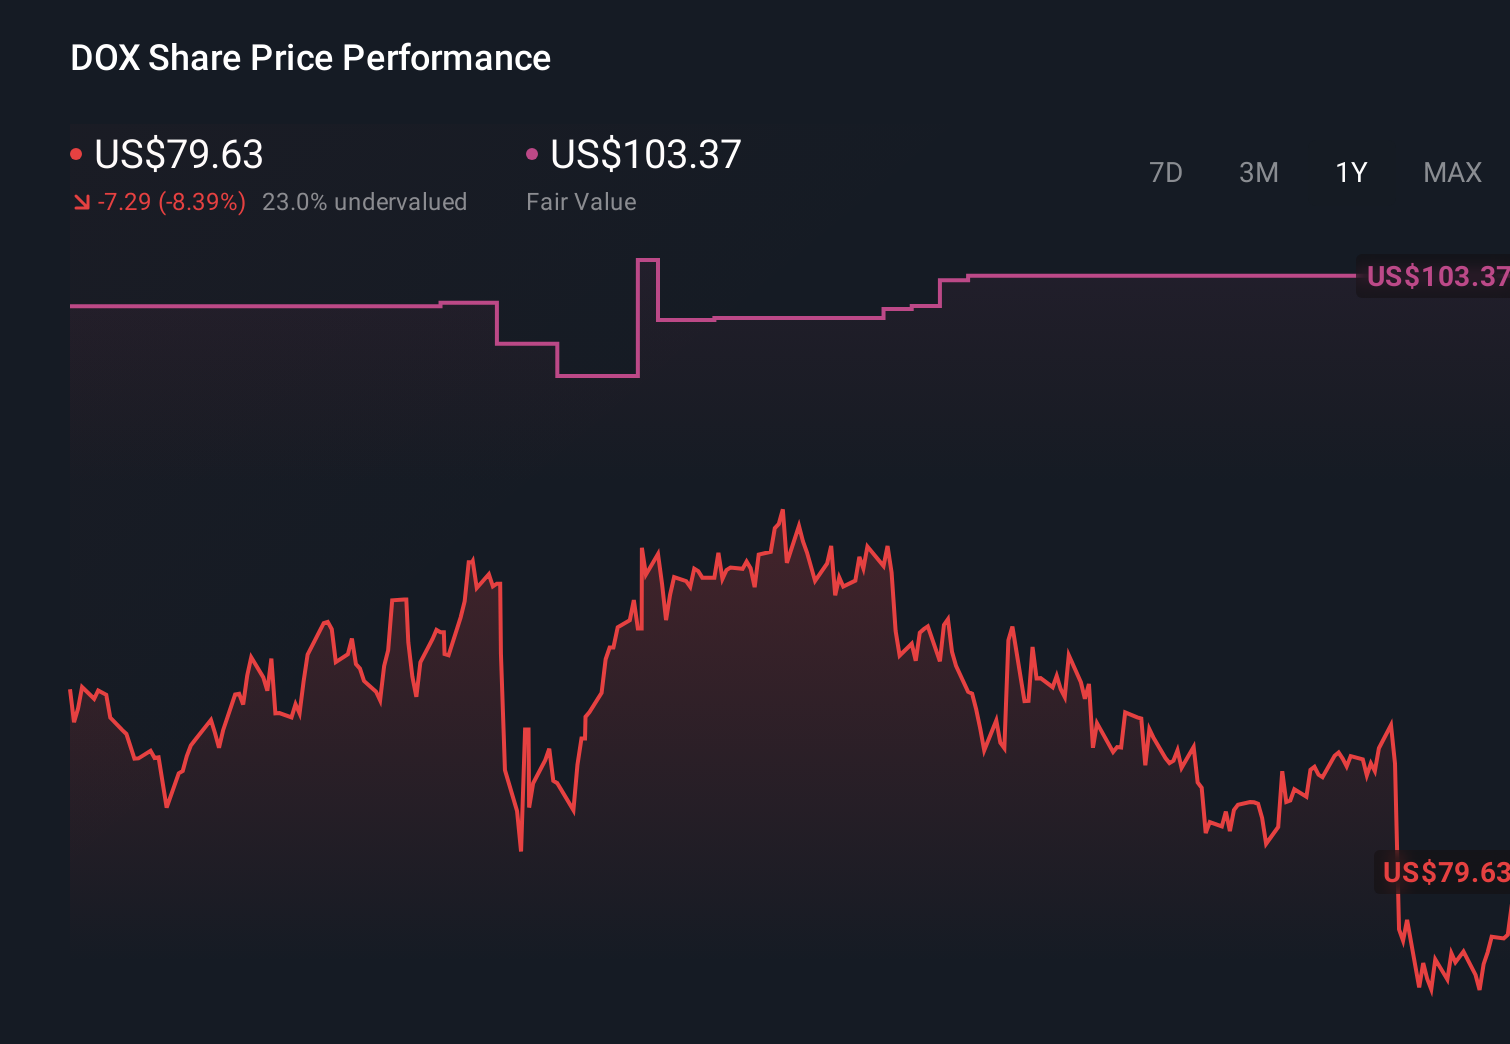Open the DOX Share Price Performance title
Image resolution: width=1510 pixels, height=1044 pixels.
click(x=310, y=58)
